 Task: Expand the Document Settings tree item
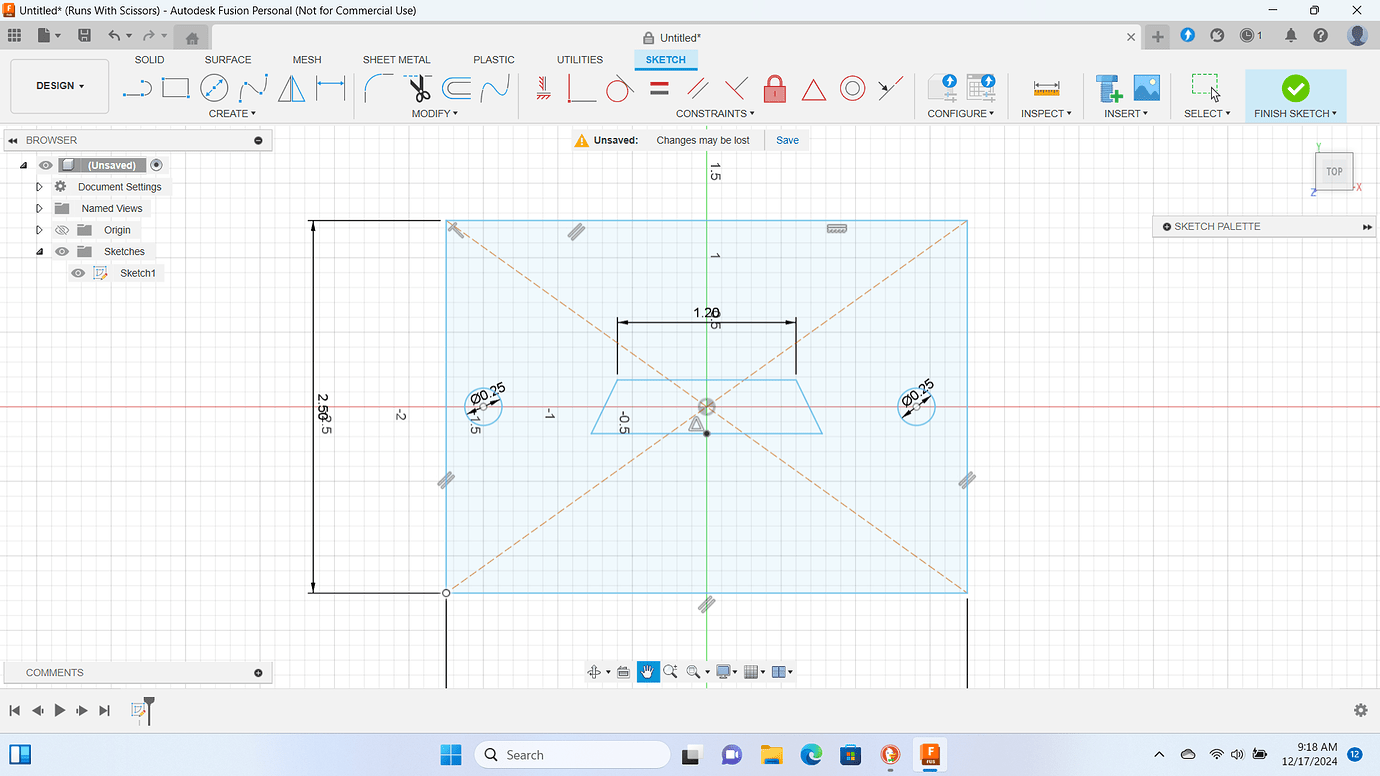pos(38,186)
